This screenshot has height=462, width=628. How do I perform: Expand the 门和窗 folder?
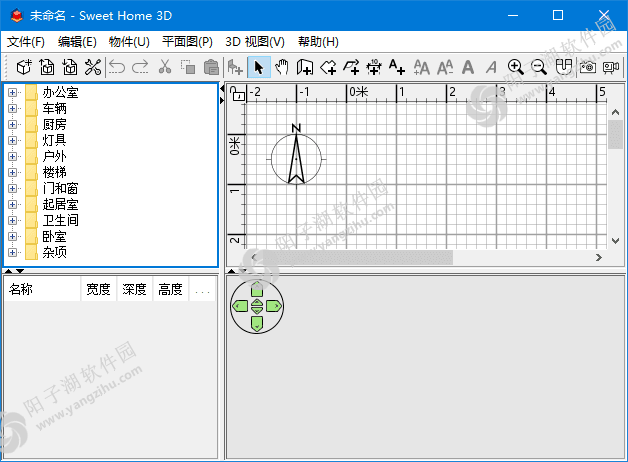pyautogui.click(x=12, y=189)
